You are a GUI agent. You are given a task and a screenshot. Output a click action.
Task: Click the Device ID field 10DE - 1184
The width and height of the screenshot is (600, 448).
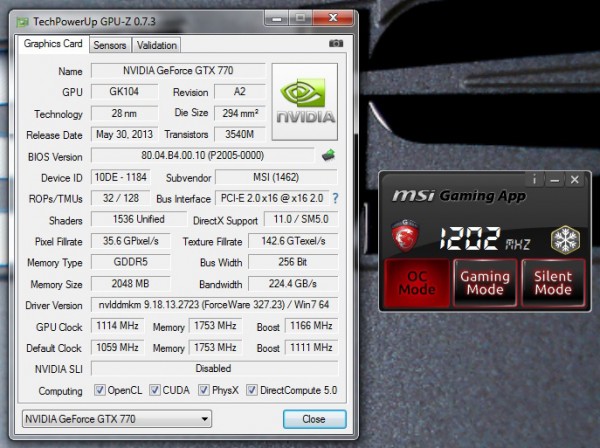[121, 177]
